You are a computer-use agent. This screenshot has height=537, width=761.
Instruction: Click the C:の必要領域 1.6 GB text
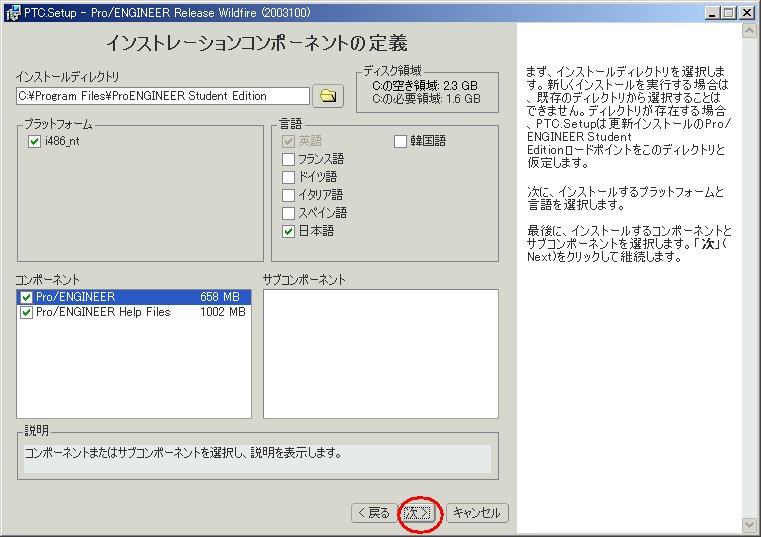(x=426, y=99)
